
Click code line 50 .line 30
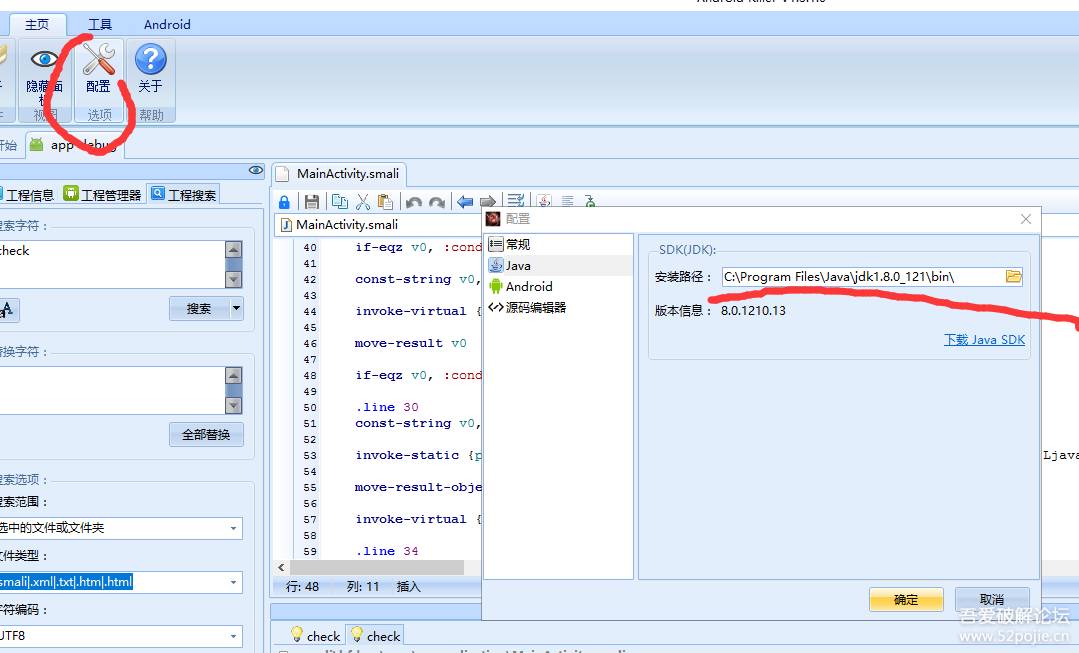click(387, 407)
